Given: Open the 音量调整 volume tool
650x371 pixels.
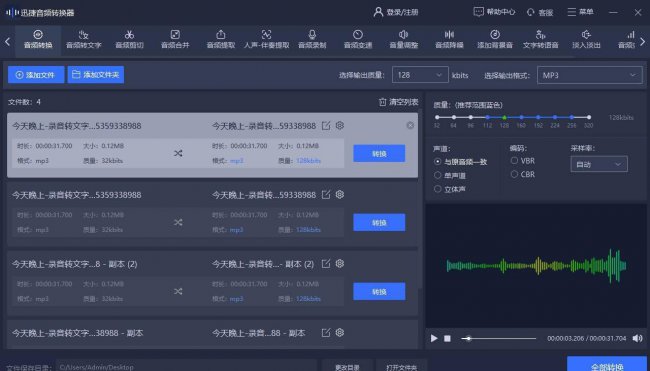Looking at the screenshot, I should coord(403,40).
